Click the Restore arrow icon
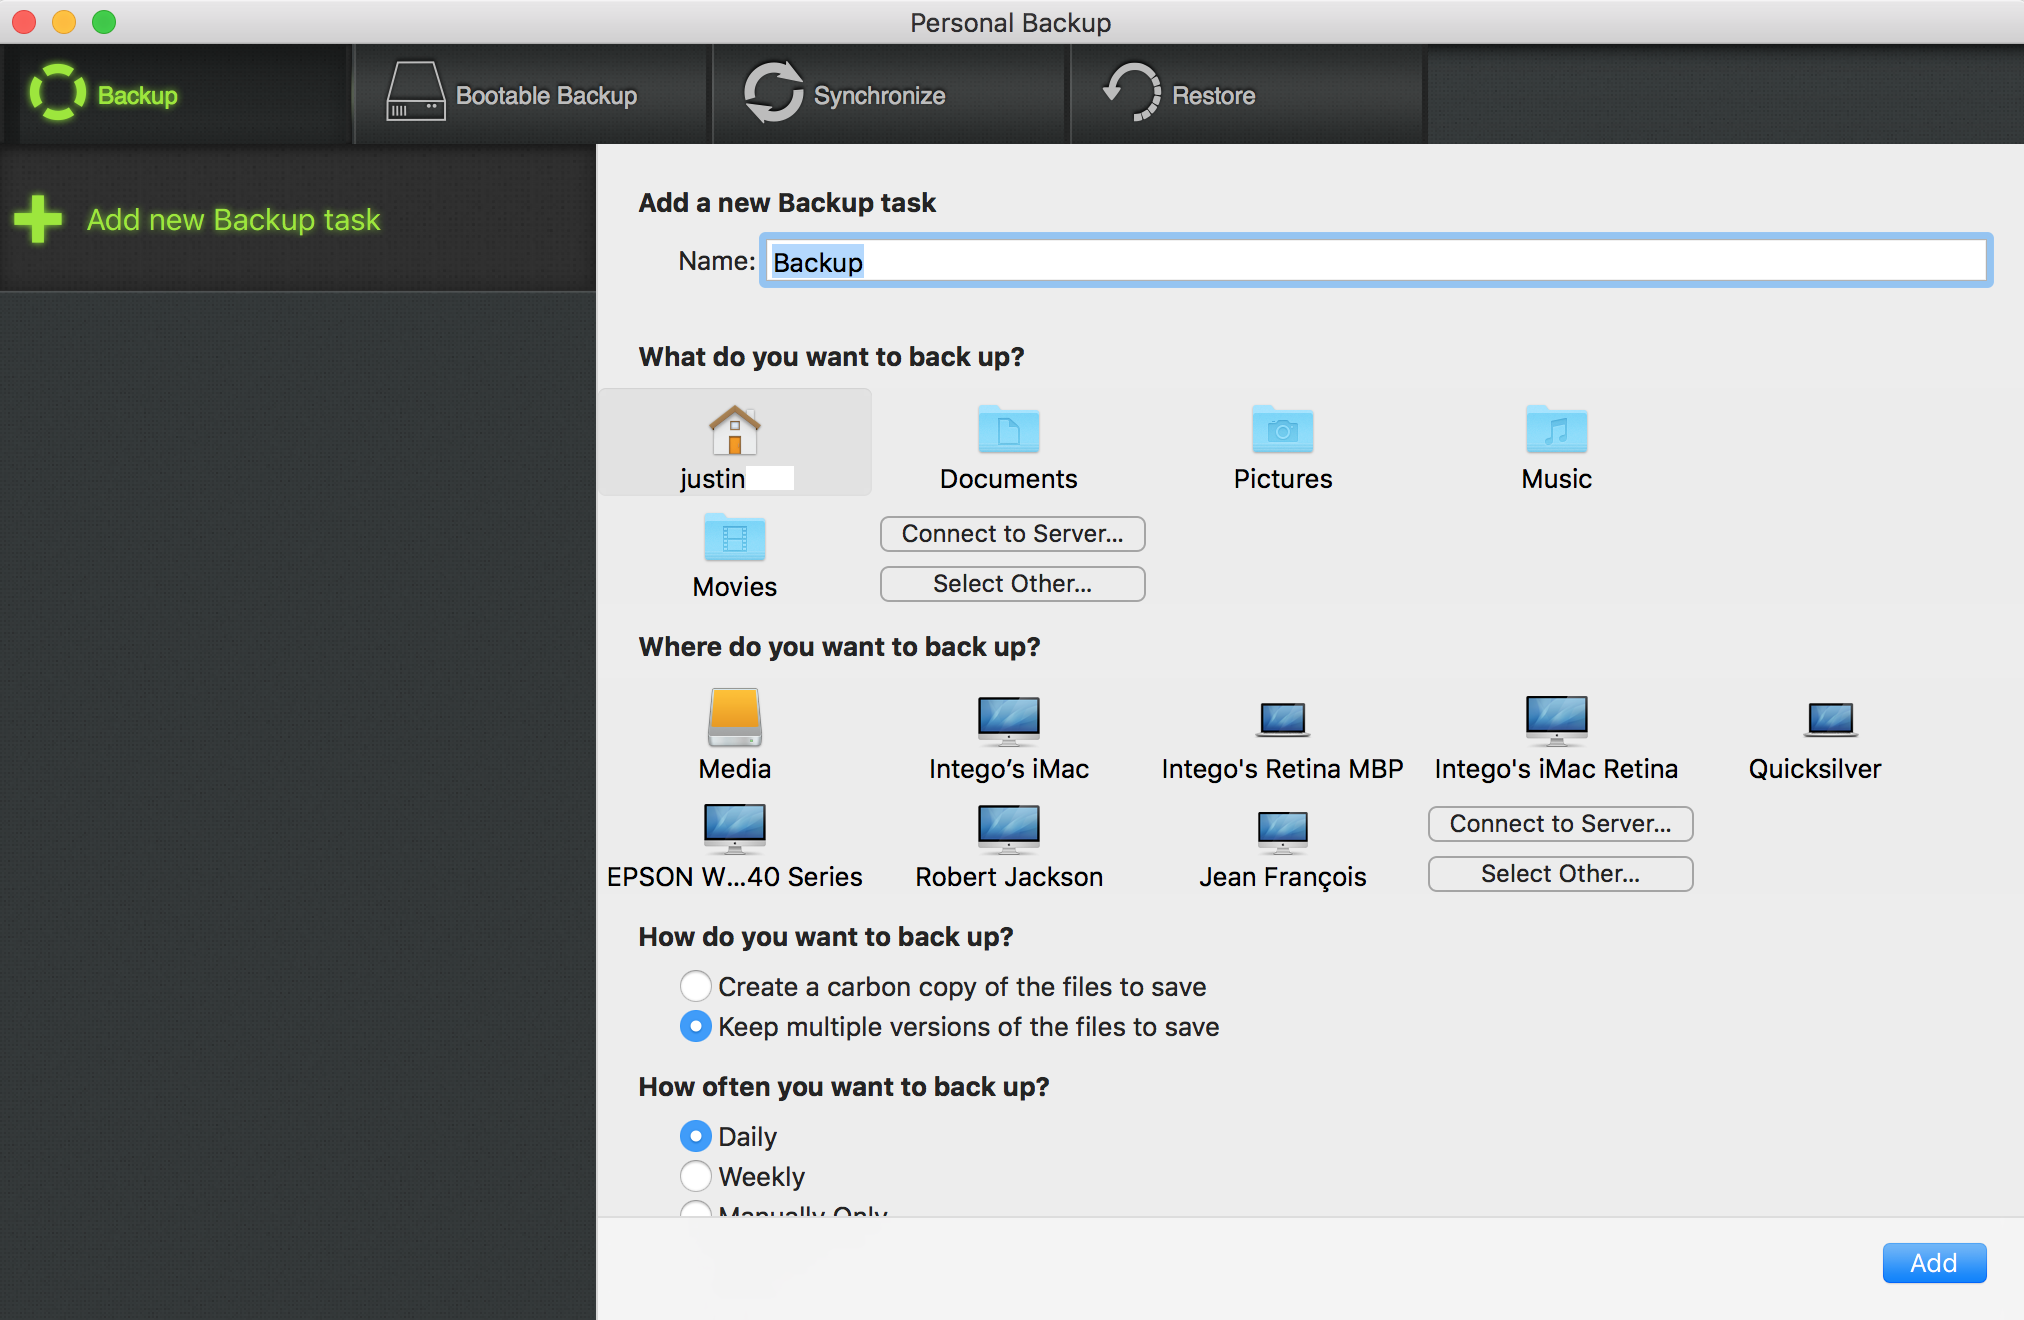 (x=1132, y=92)
